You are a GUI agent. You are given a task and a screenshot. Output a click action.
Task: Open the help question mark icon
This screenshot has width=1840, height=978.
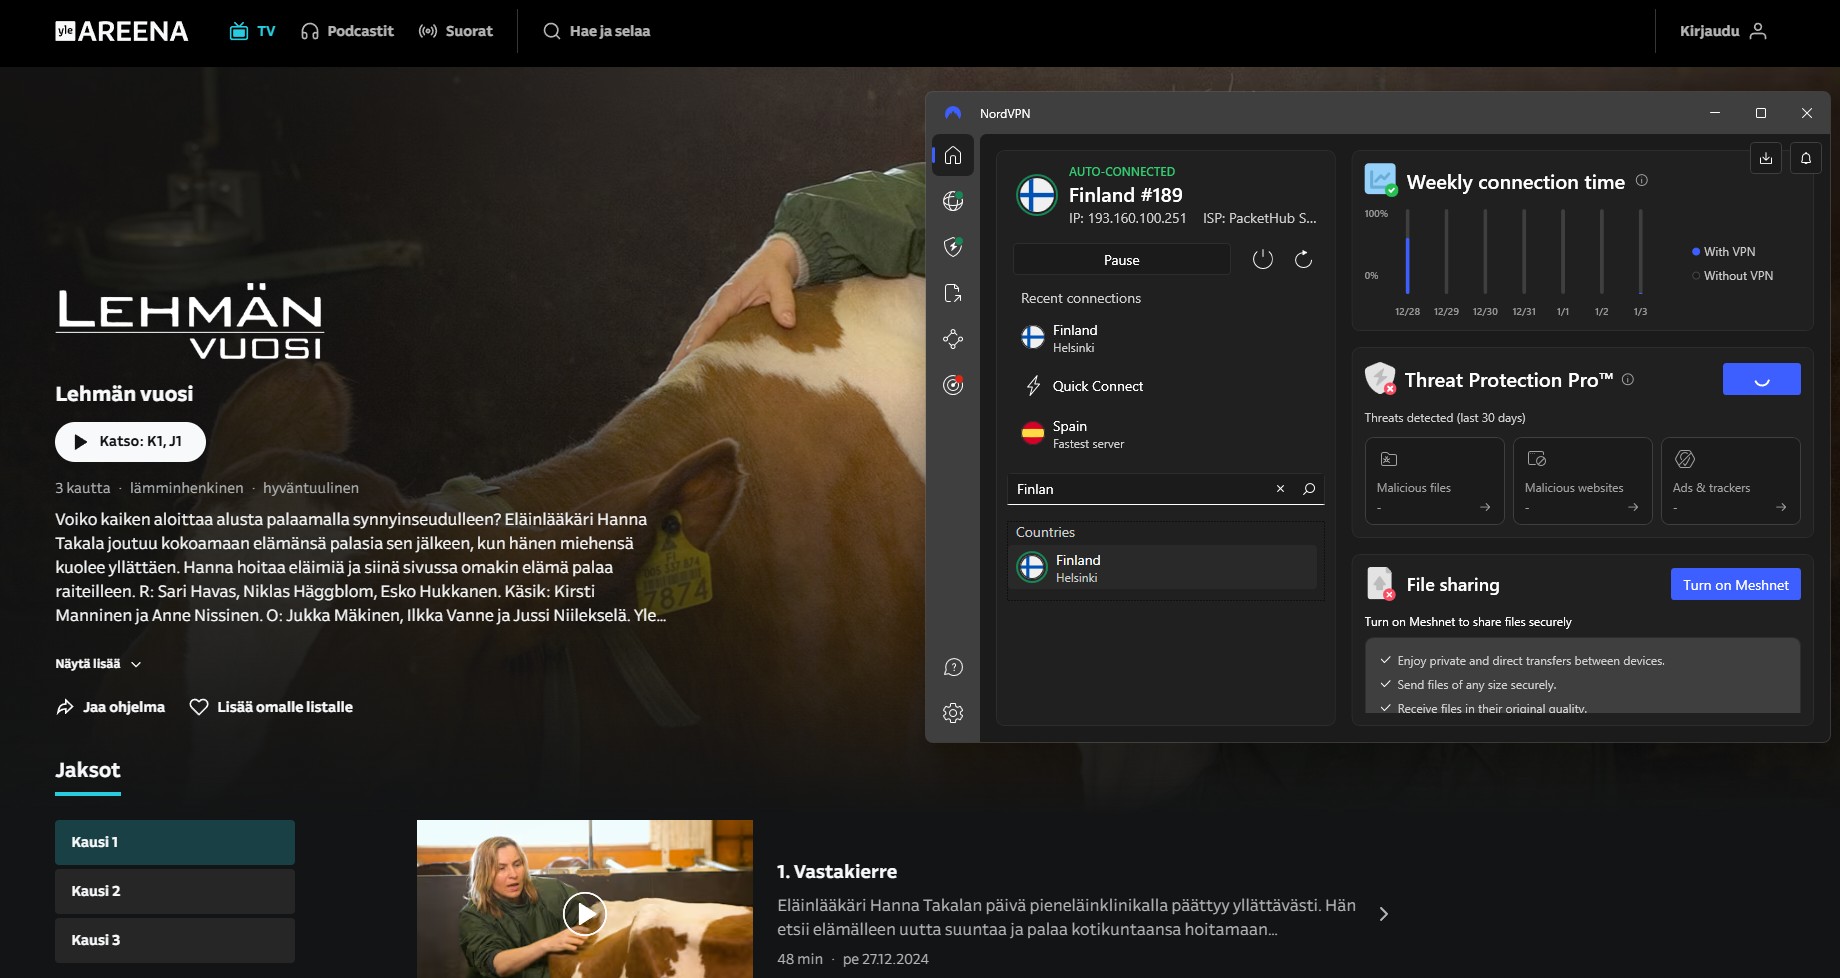coord(953,667)
